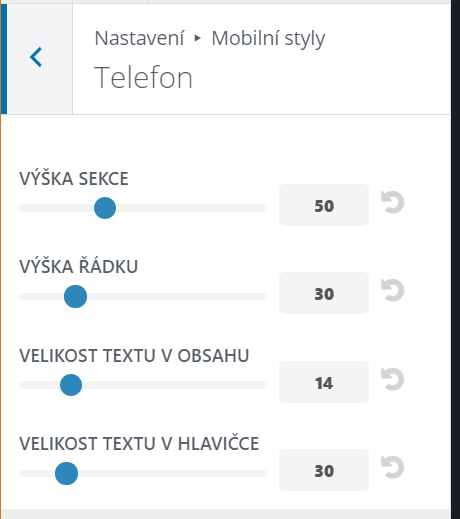
Task: Click the VÝŠKA SEKCE label
Action: (x=74, y=178)
